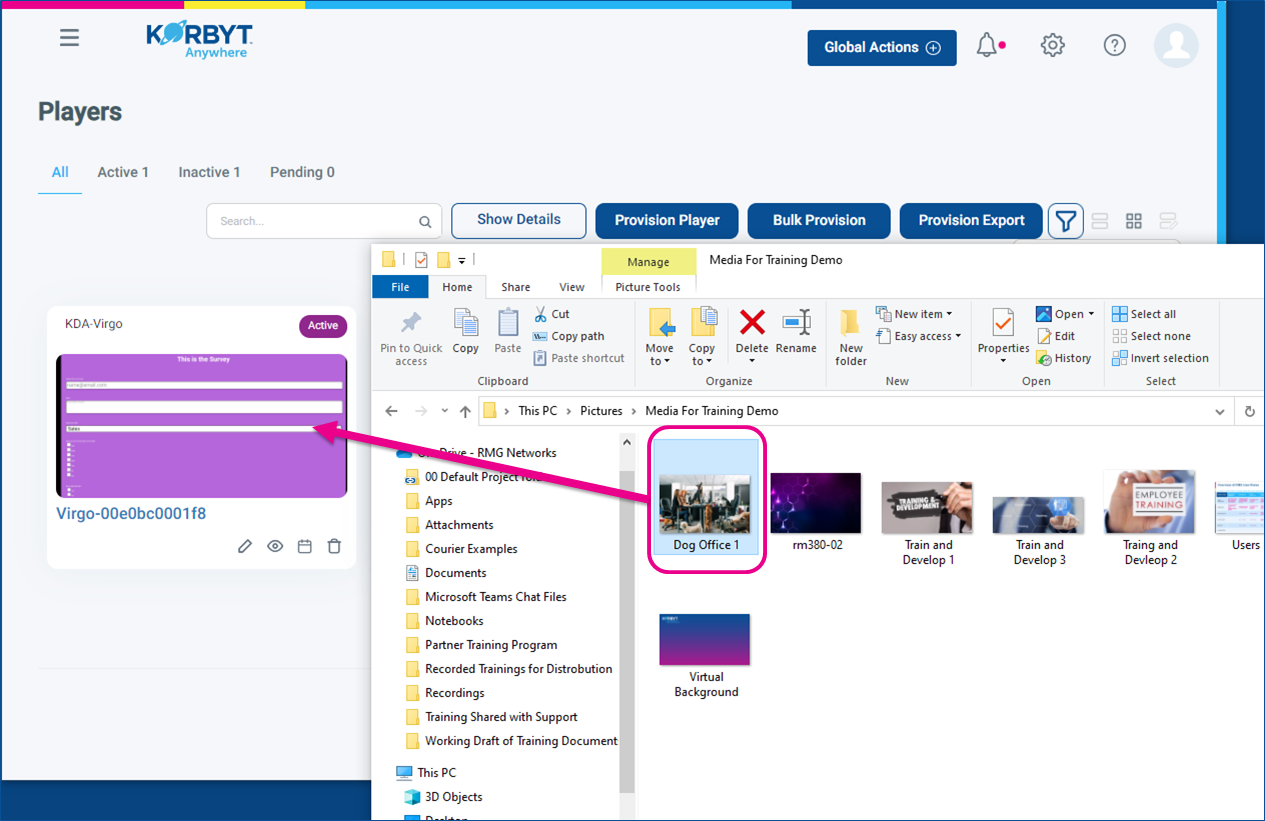The height and width of the screenshot is (821, 1265).
Task: Click the Show Details button
Action: click(518, 220)
